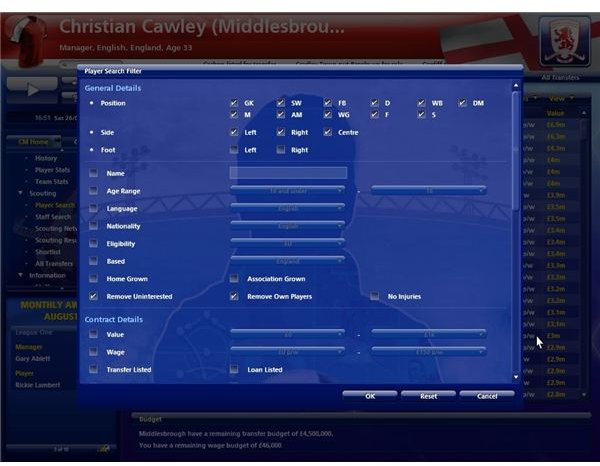Enable the Age Range filter checkbox
This screenshot has height=466, width=600.
click(93, 191)
